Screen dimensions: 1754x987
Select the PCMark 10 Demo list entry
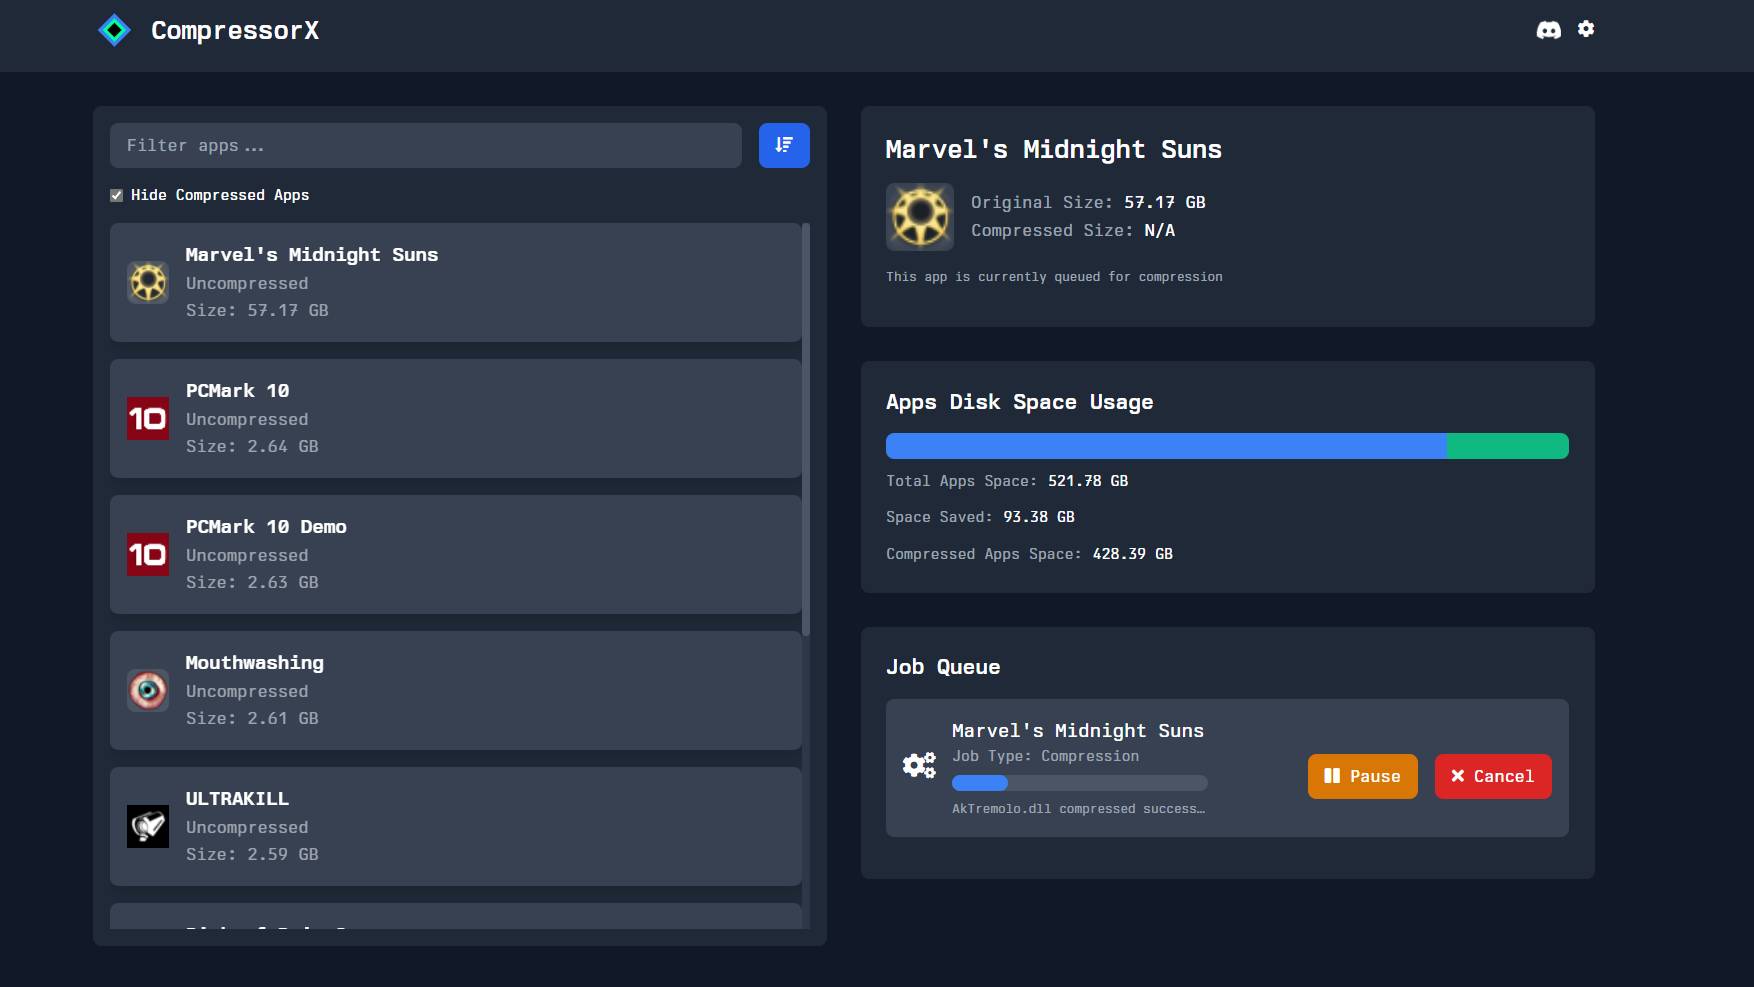[x=456, y=554]
